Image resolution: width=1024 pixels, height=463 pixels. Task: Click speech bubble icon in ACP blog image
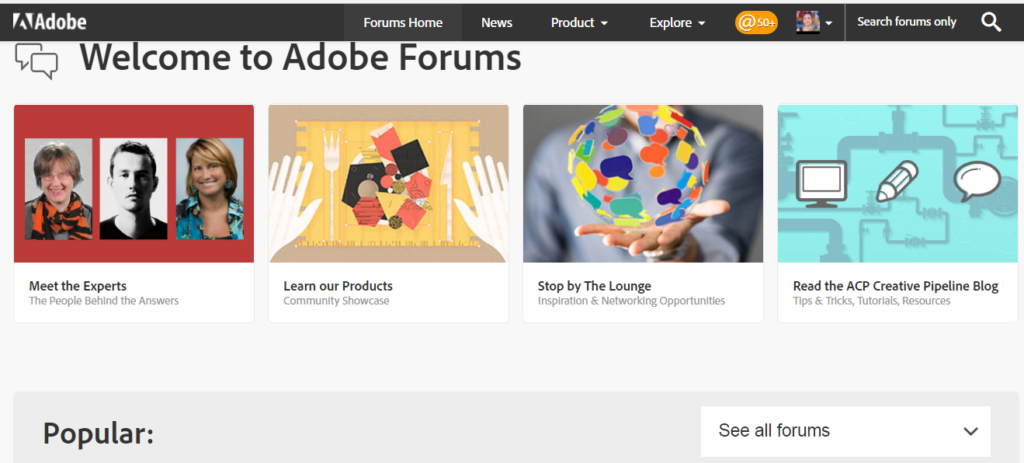(976, 182)
